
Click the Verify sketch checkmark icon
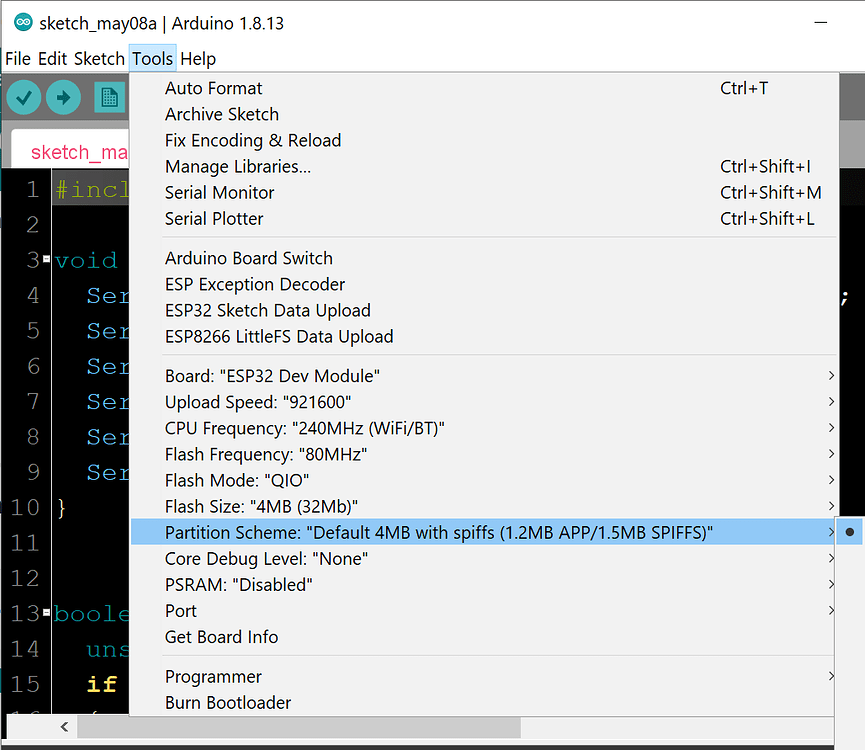23,97
